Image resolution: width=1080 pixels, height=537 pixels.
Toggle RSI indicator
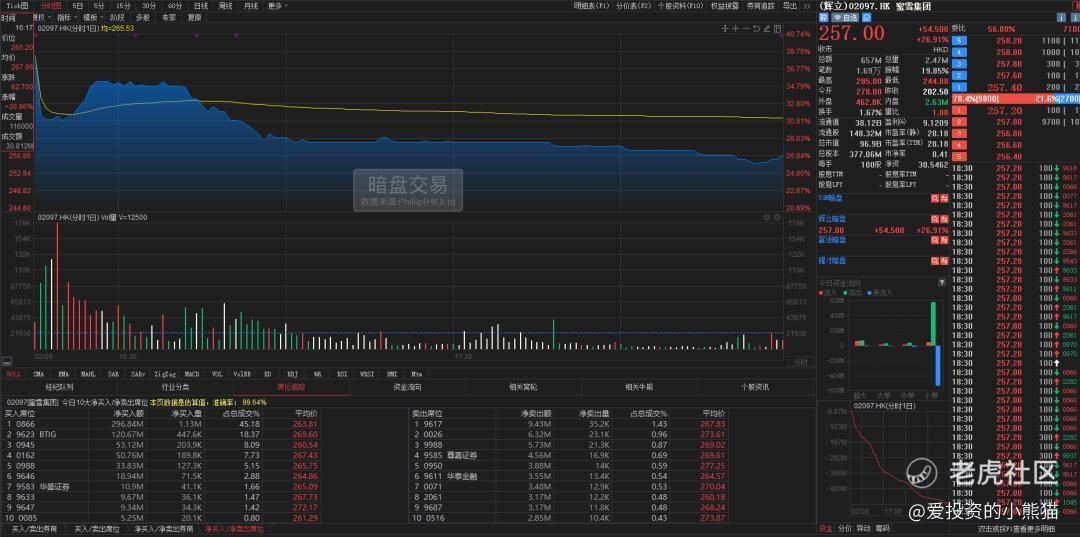click(x=341, y=374)
